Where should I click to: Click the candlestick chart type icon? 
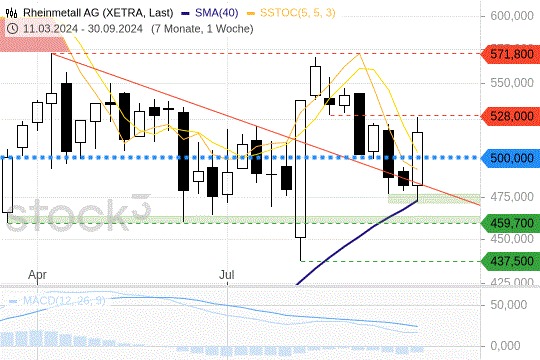point(12,13)
